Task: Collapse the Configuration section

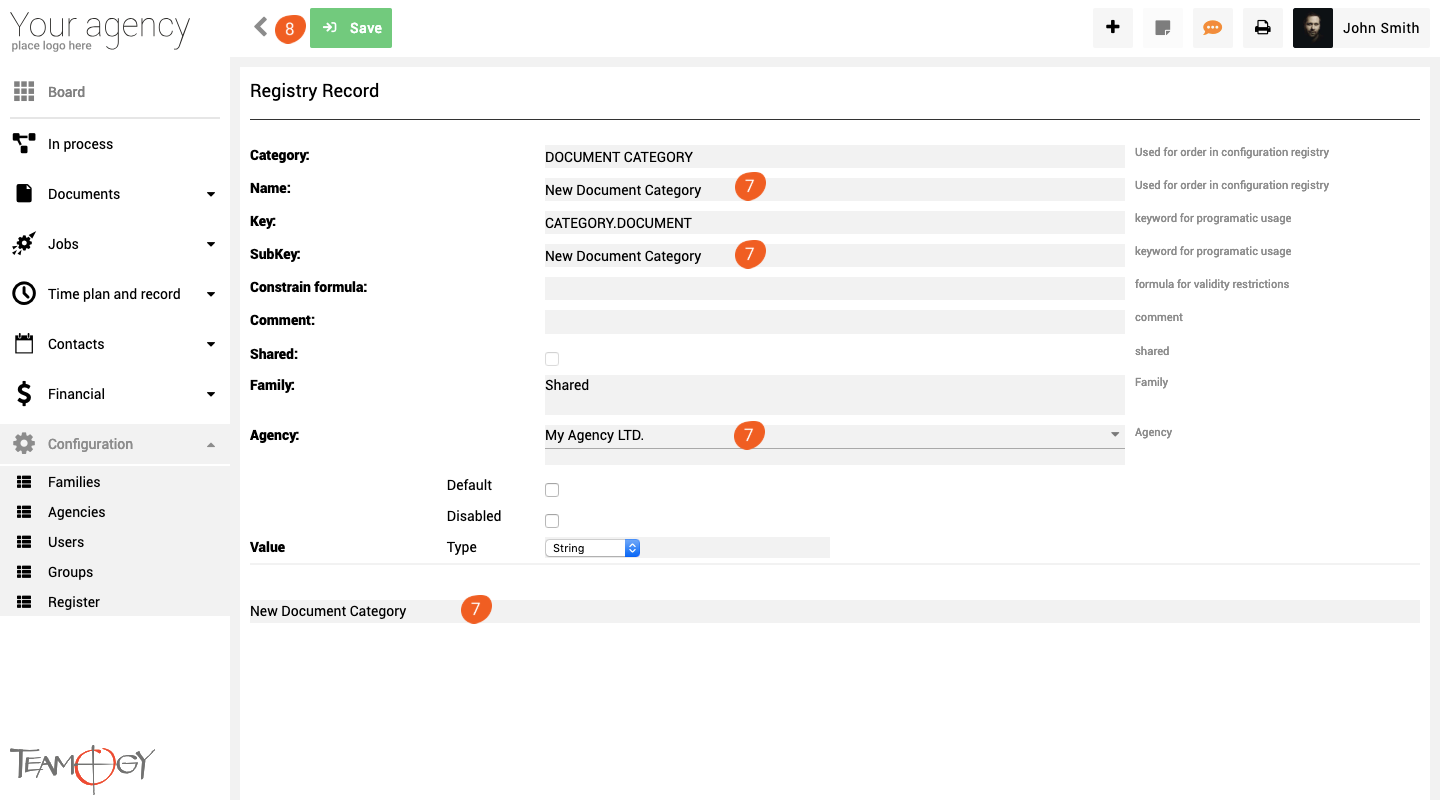Action: pos(211,444)
